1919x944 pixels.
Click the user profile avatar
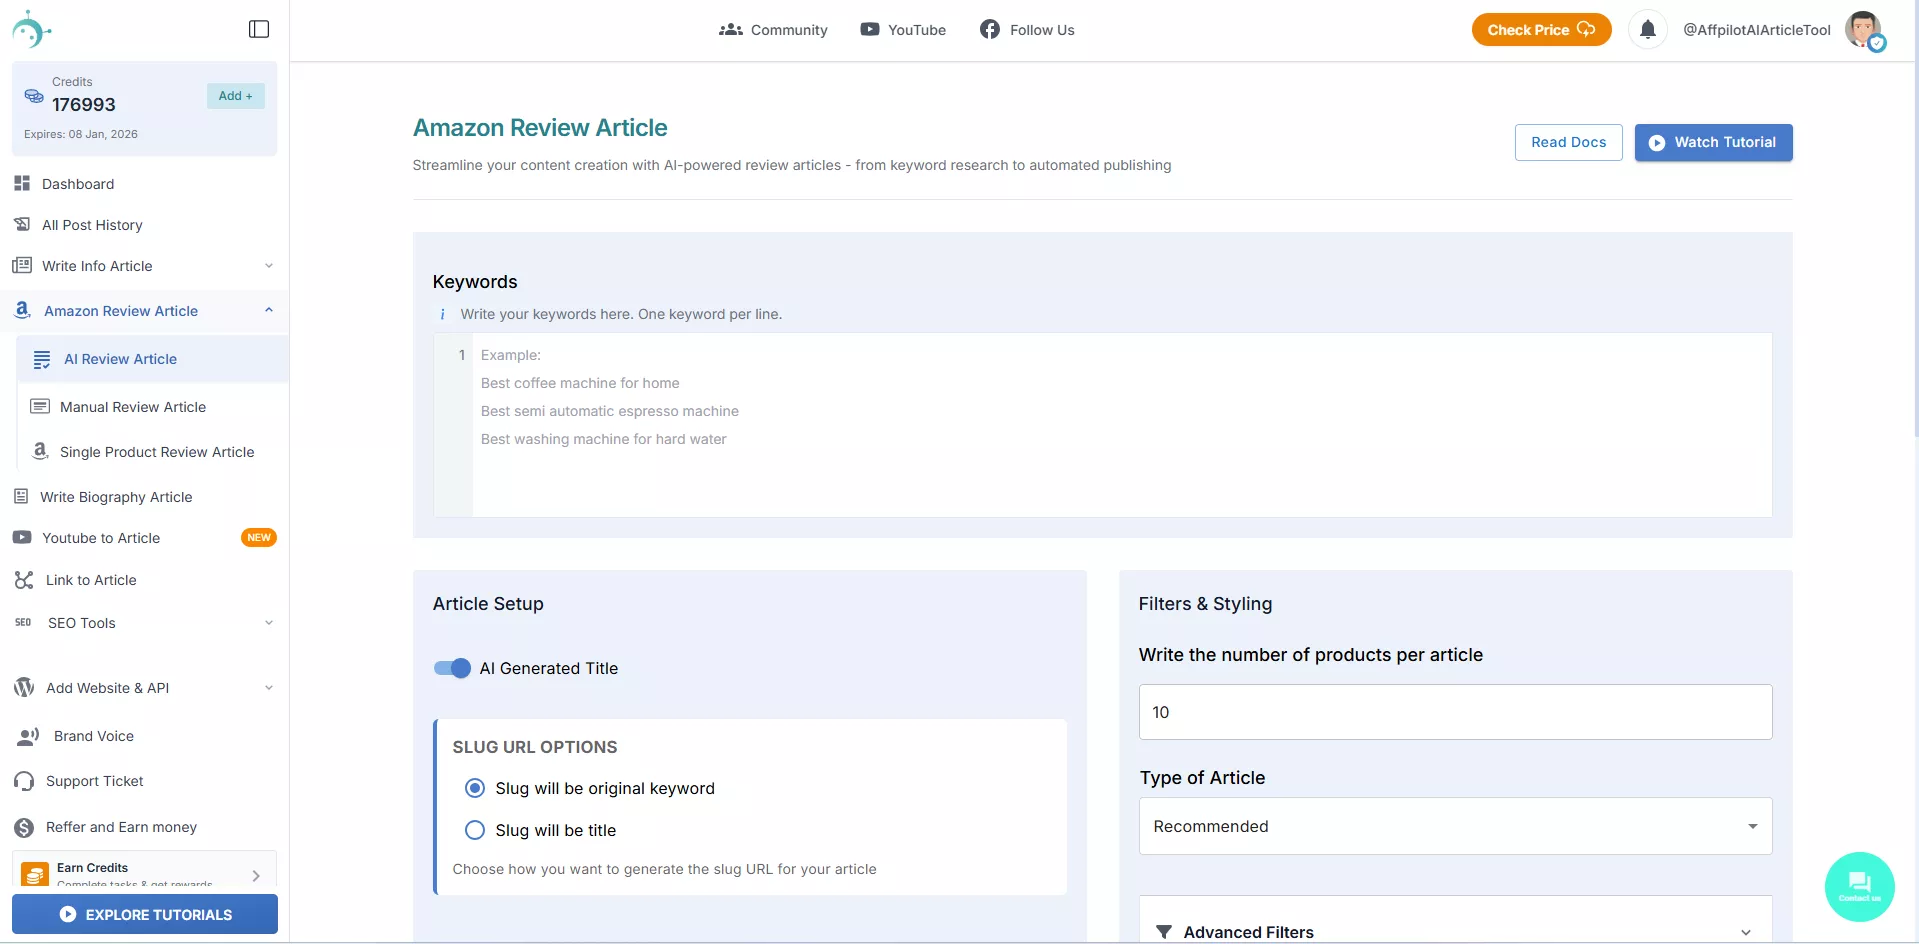pos(1863,30)
